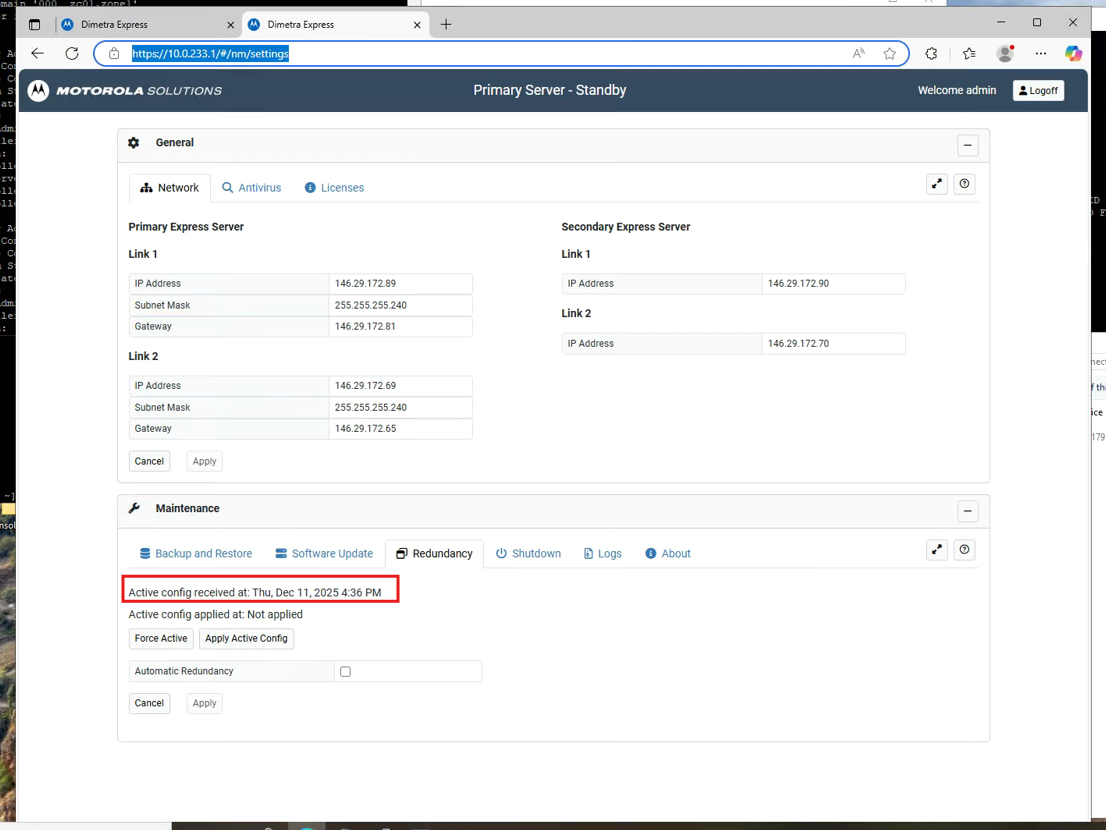Edit Primary Link 1 IP Address field
The image size is (1106, 830).
pyautogui.click(x=400, y=283)
